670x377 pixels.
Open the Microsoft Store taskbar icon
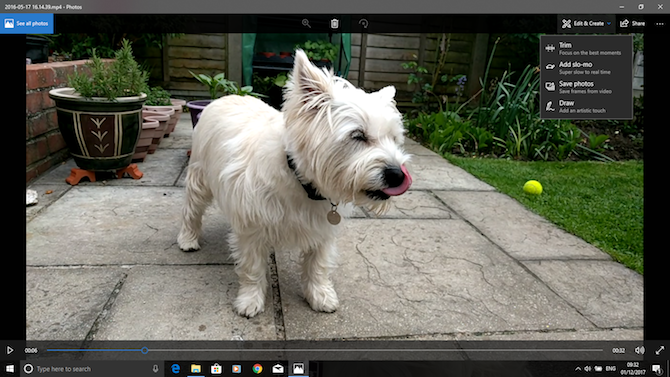coord(216,368)
